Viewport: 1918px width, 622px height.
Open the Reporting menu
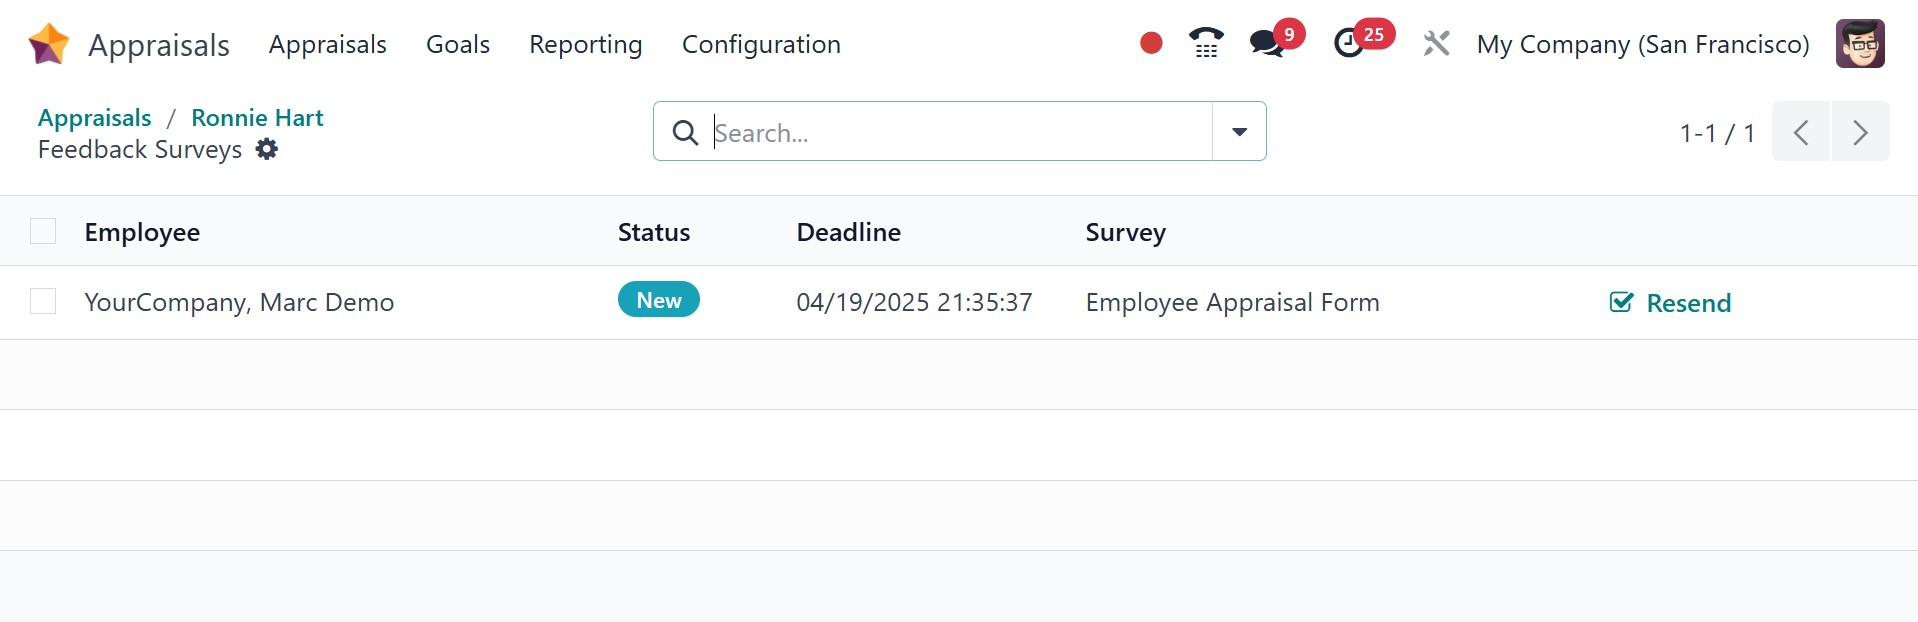[x=585, y=44]
